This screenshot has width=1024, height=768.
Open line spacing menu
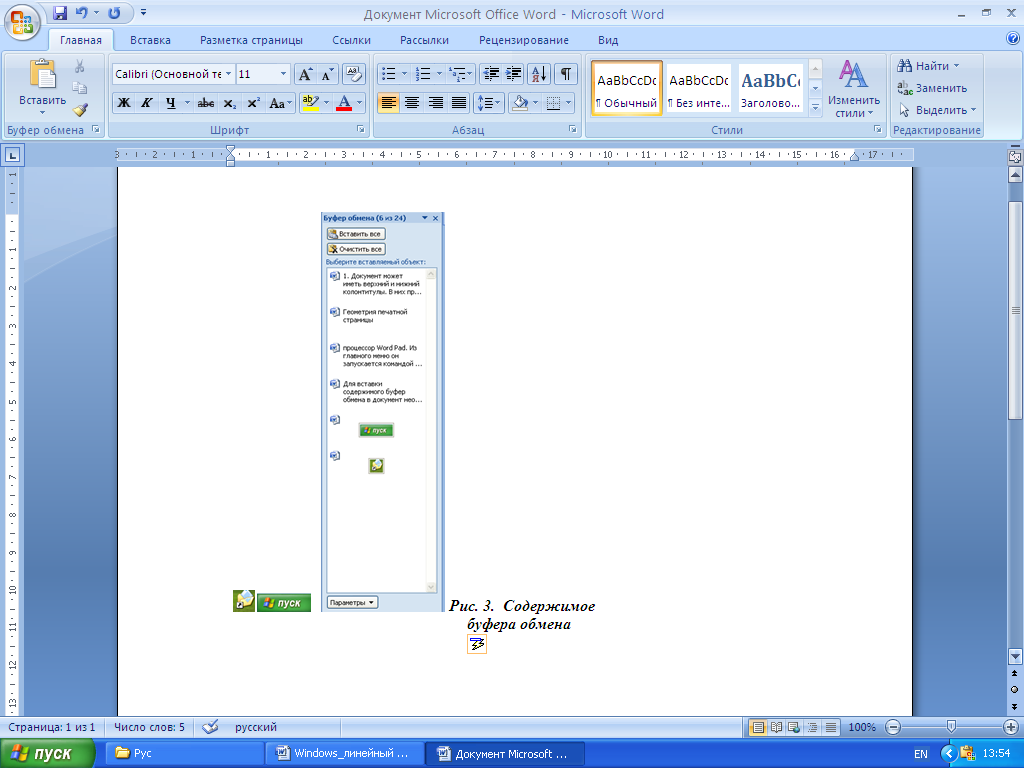(488, 103)
